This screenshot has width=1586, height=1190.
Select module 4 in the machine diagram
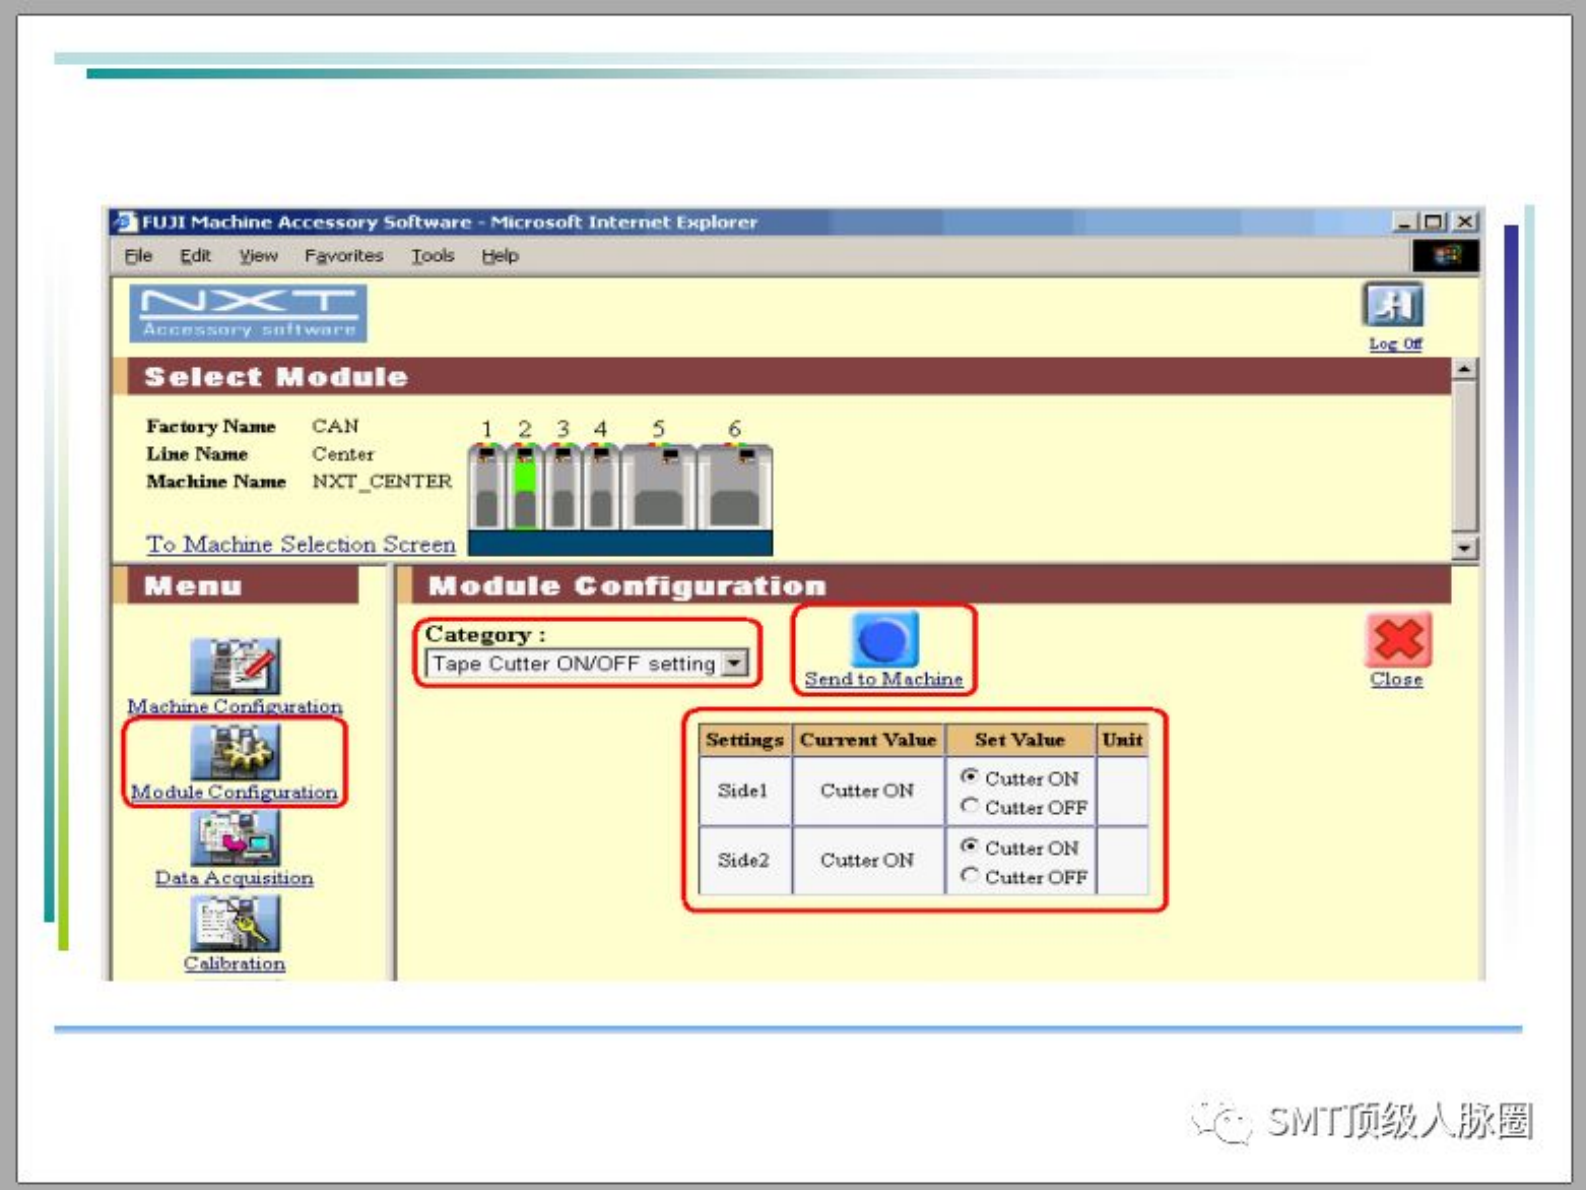click(600, 487)
